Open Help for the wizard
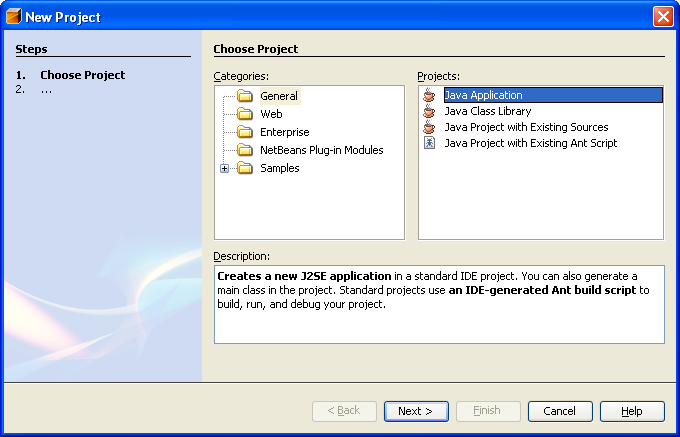 point(632,411)
